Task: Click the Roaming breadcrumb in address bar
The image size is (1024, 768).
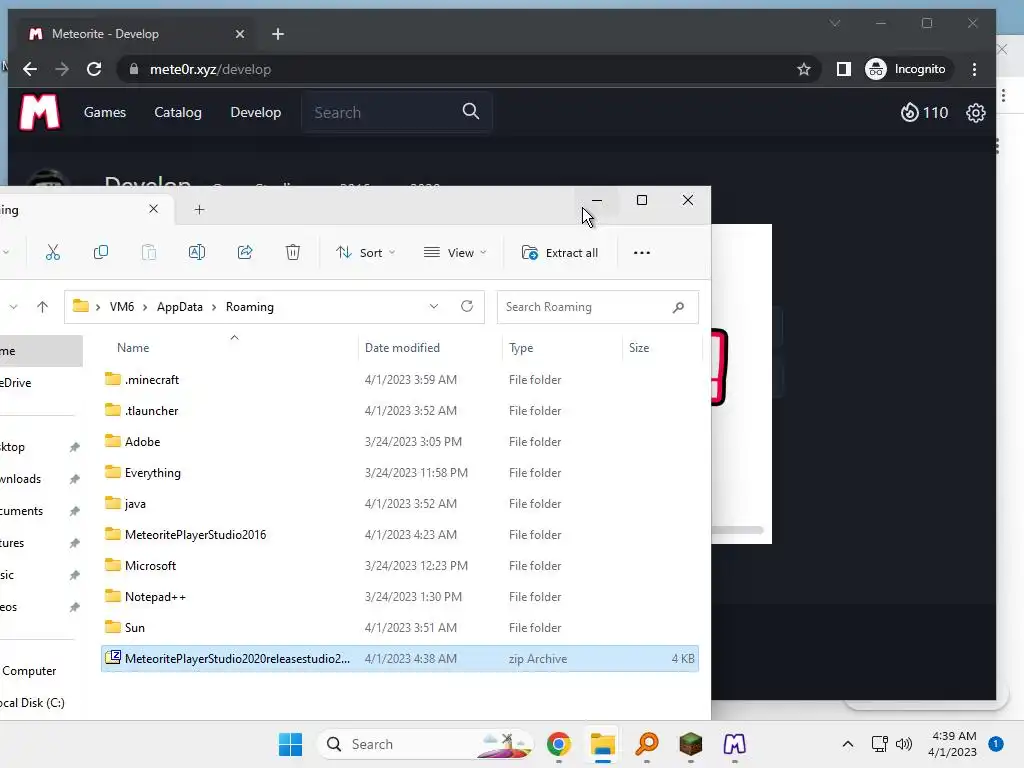Action: click(x=249, y=307)
